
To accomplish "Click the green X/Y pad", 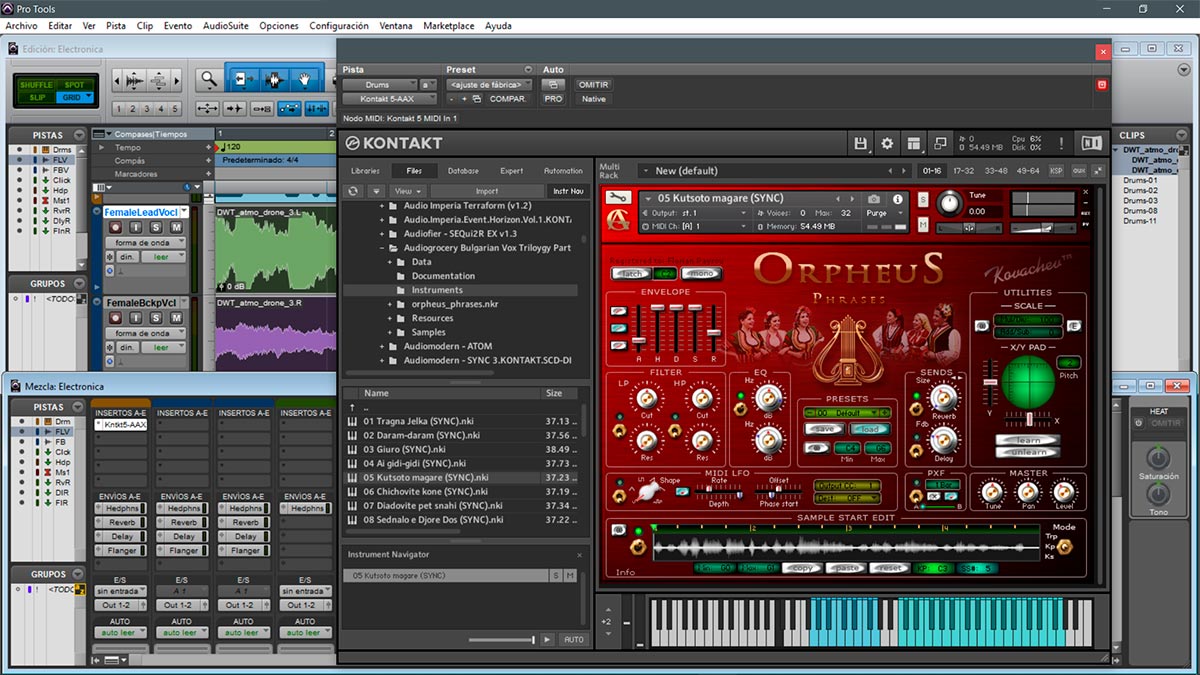I will pos(1028,381).
